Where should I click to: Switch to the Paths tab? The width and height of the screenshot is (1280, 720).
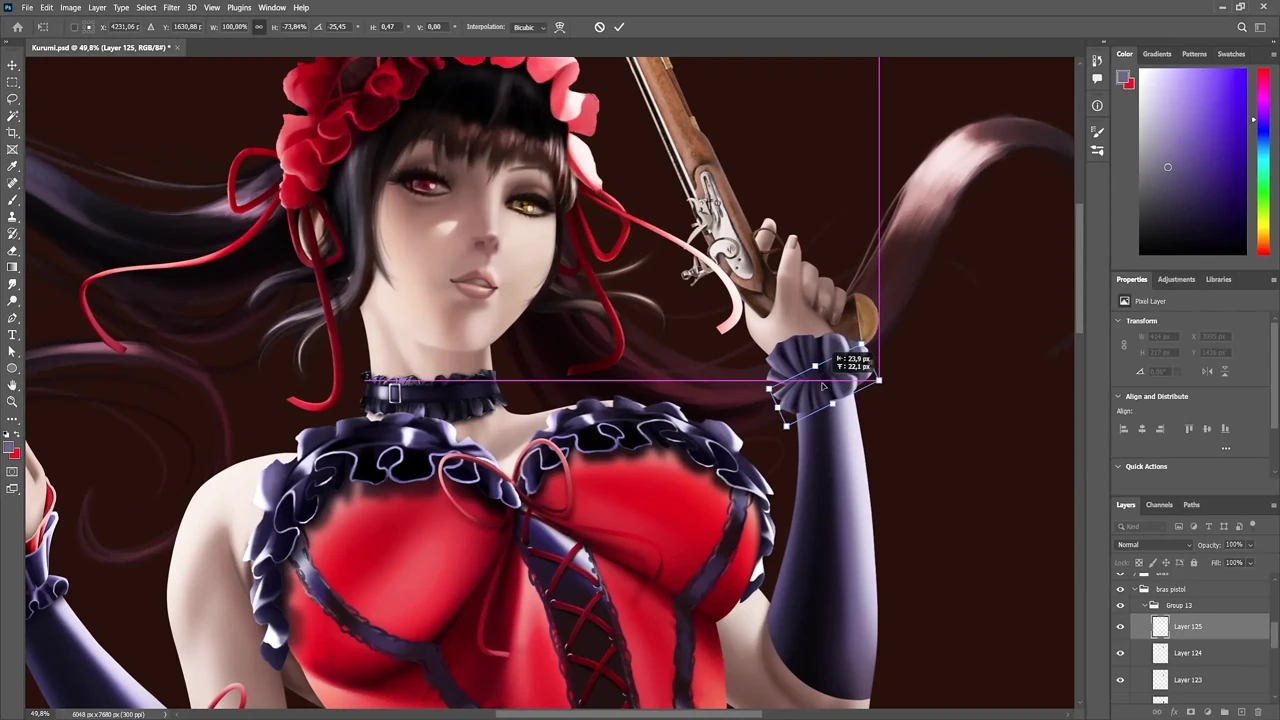[x=1191, y=505]
